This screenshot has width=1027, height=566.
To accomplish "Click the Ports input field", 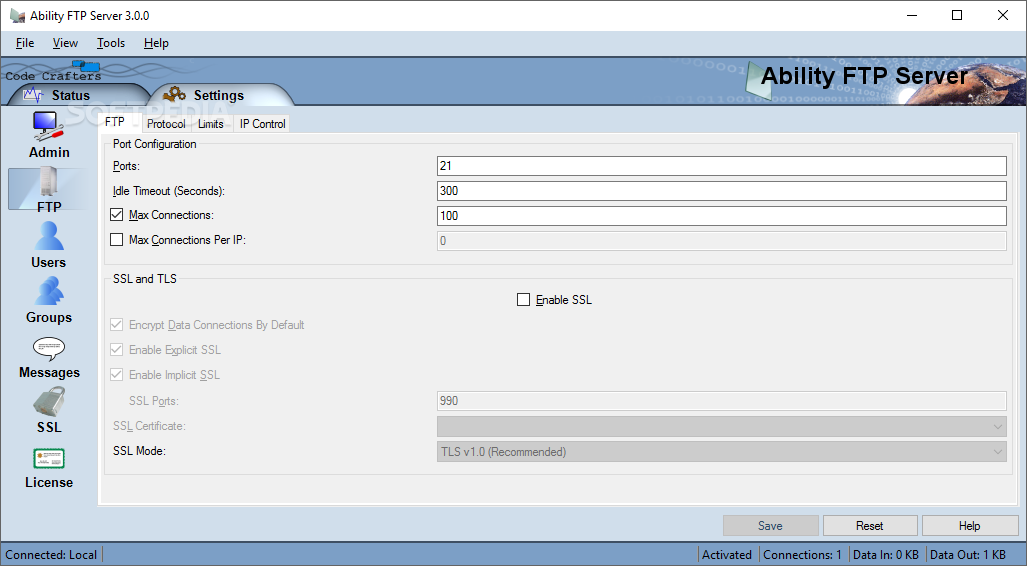I will coord(722,166).
